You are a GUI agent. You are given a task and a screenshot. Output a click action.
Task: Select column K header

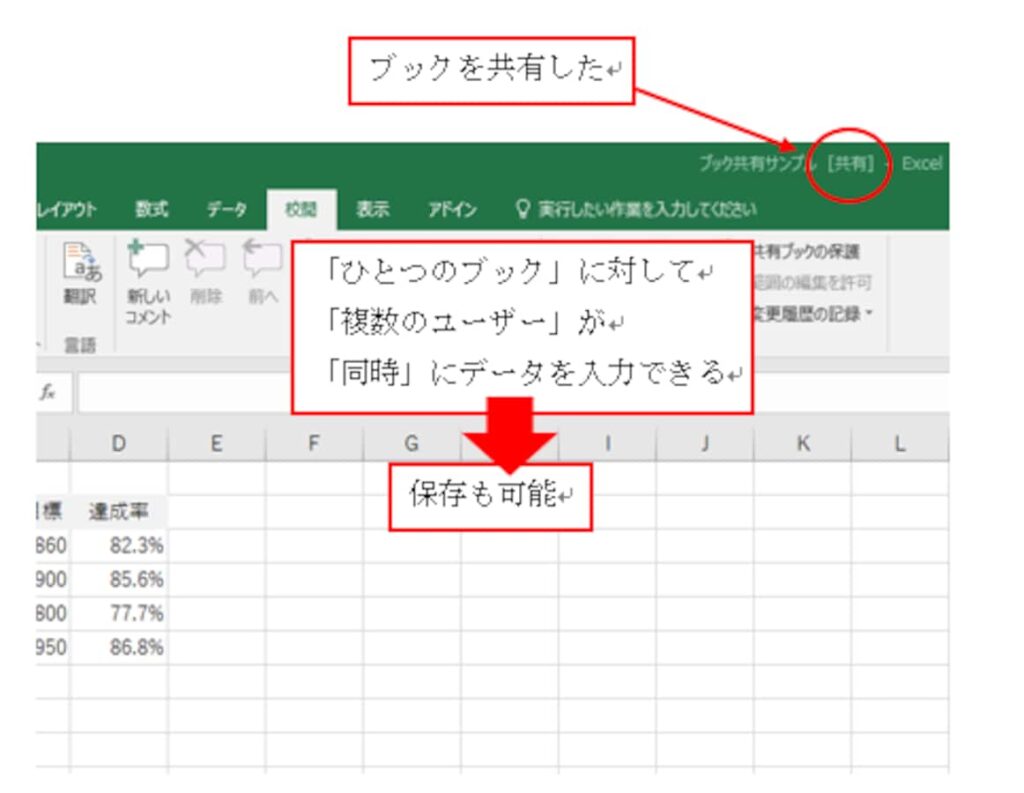[x=803, y=445]
